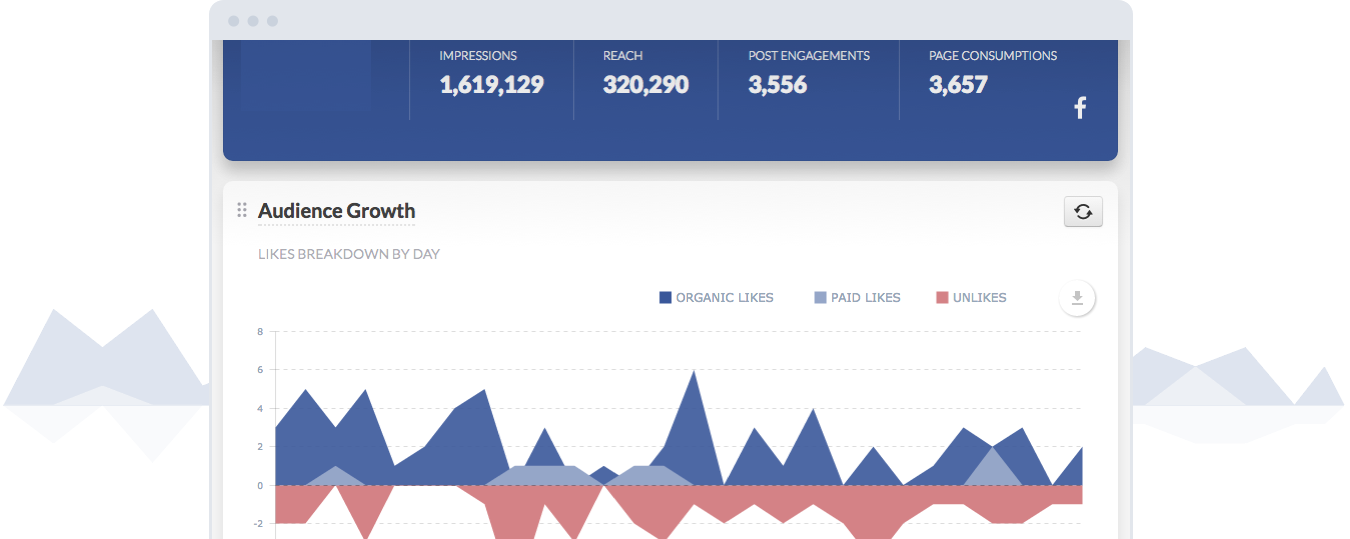
Task: Click the Facebook logo icon
Action: 1080,108
